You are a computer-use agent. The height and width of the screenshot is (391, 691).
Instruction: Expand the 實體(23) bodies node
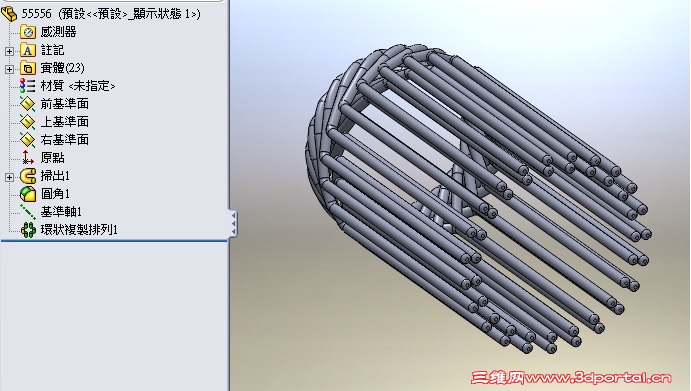point(9,69)
